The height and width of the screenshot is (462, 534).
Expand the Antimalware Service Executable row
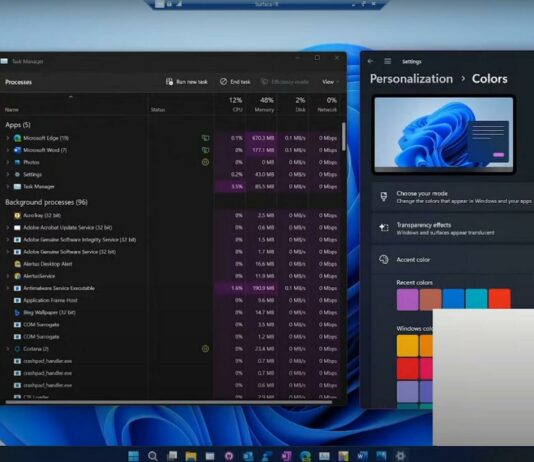pyautogui.click(x=7, y=288)
